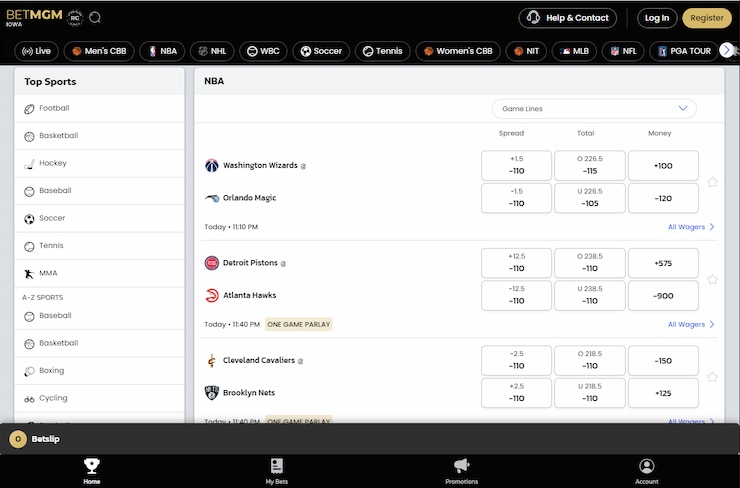Select Cavaliers -2.5 spread bet
Image resolution: width=740 pixels, height=488 pixels.
pyautogui.click(x=516, y=360)
